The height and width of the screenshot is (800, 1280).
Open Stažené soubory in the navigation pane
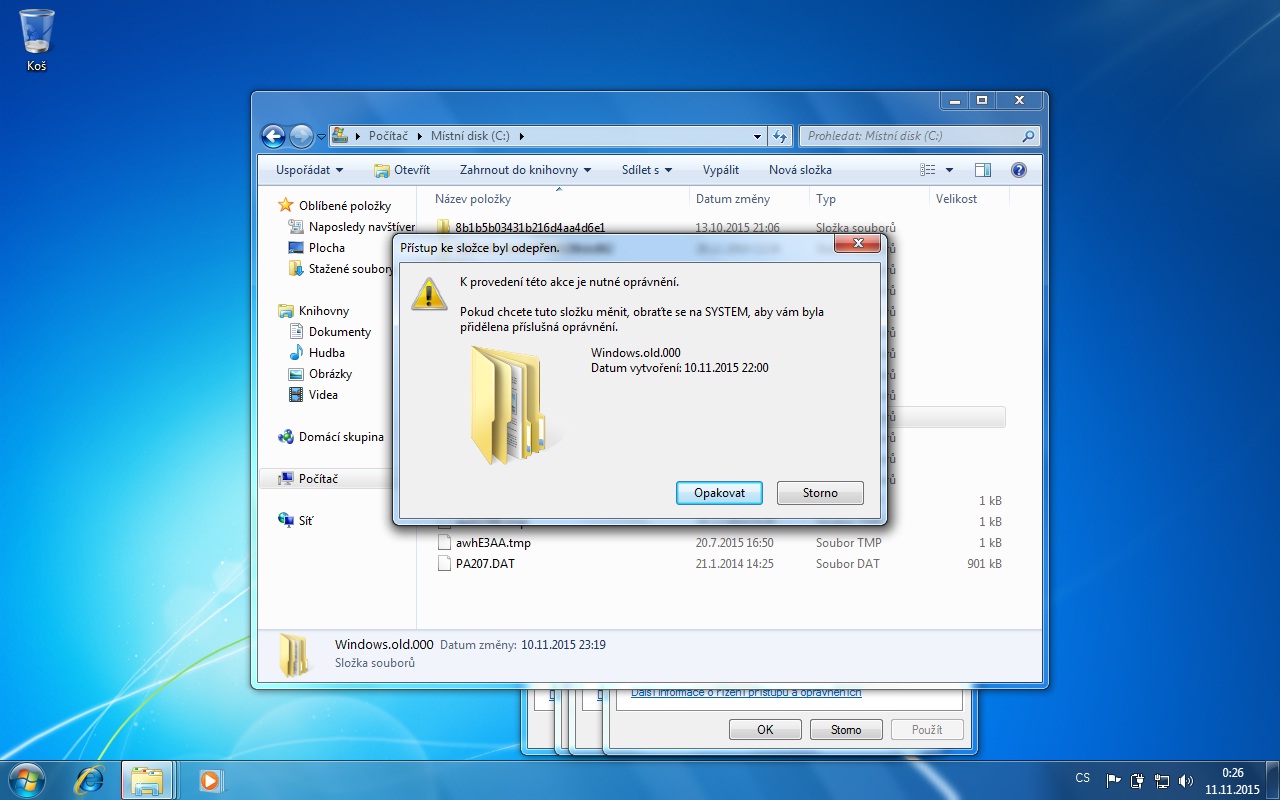click(x=351, y=269)
